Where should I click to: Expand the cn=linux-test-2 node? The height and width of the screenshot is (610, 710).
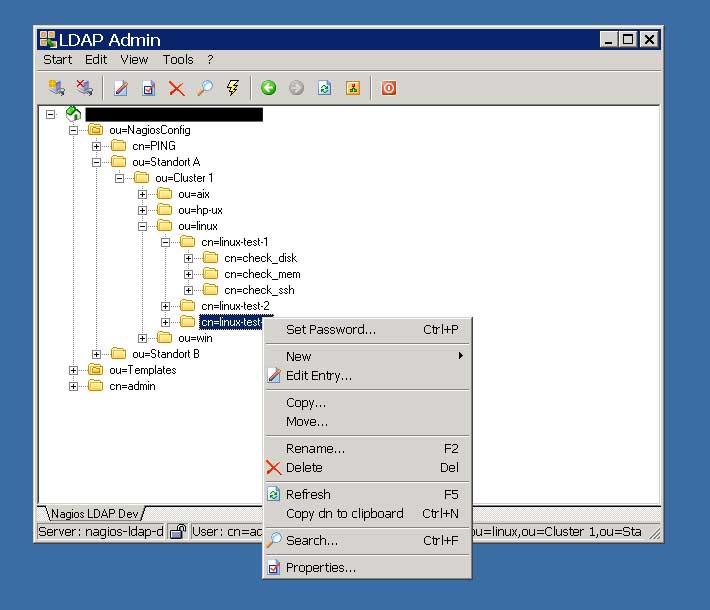coord(165,307)
